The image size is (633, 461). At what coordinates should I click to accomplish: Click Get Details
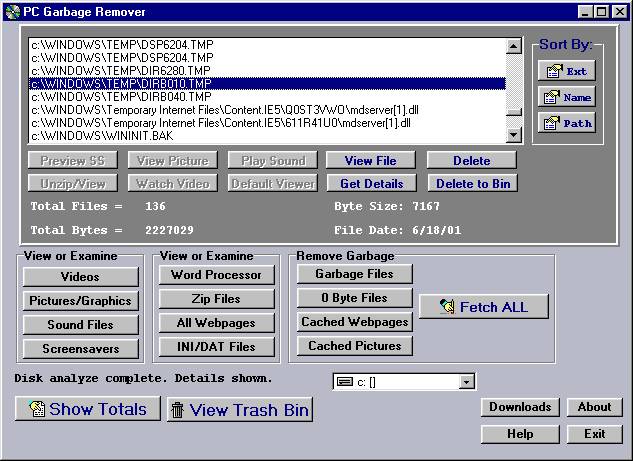tap(371, 184)
